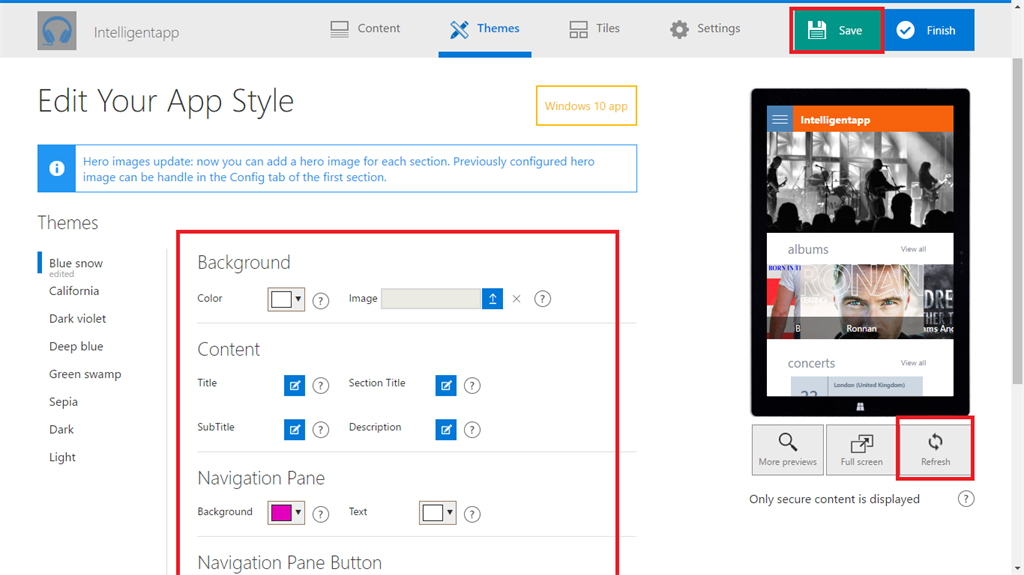Open help for Navigation Pane Background

pos(321,514)
